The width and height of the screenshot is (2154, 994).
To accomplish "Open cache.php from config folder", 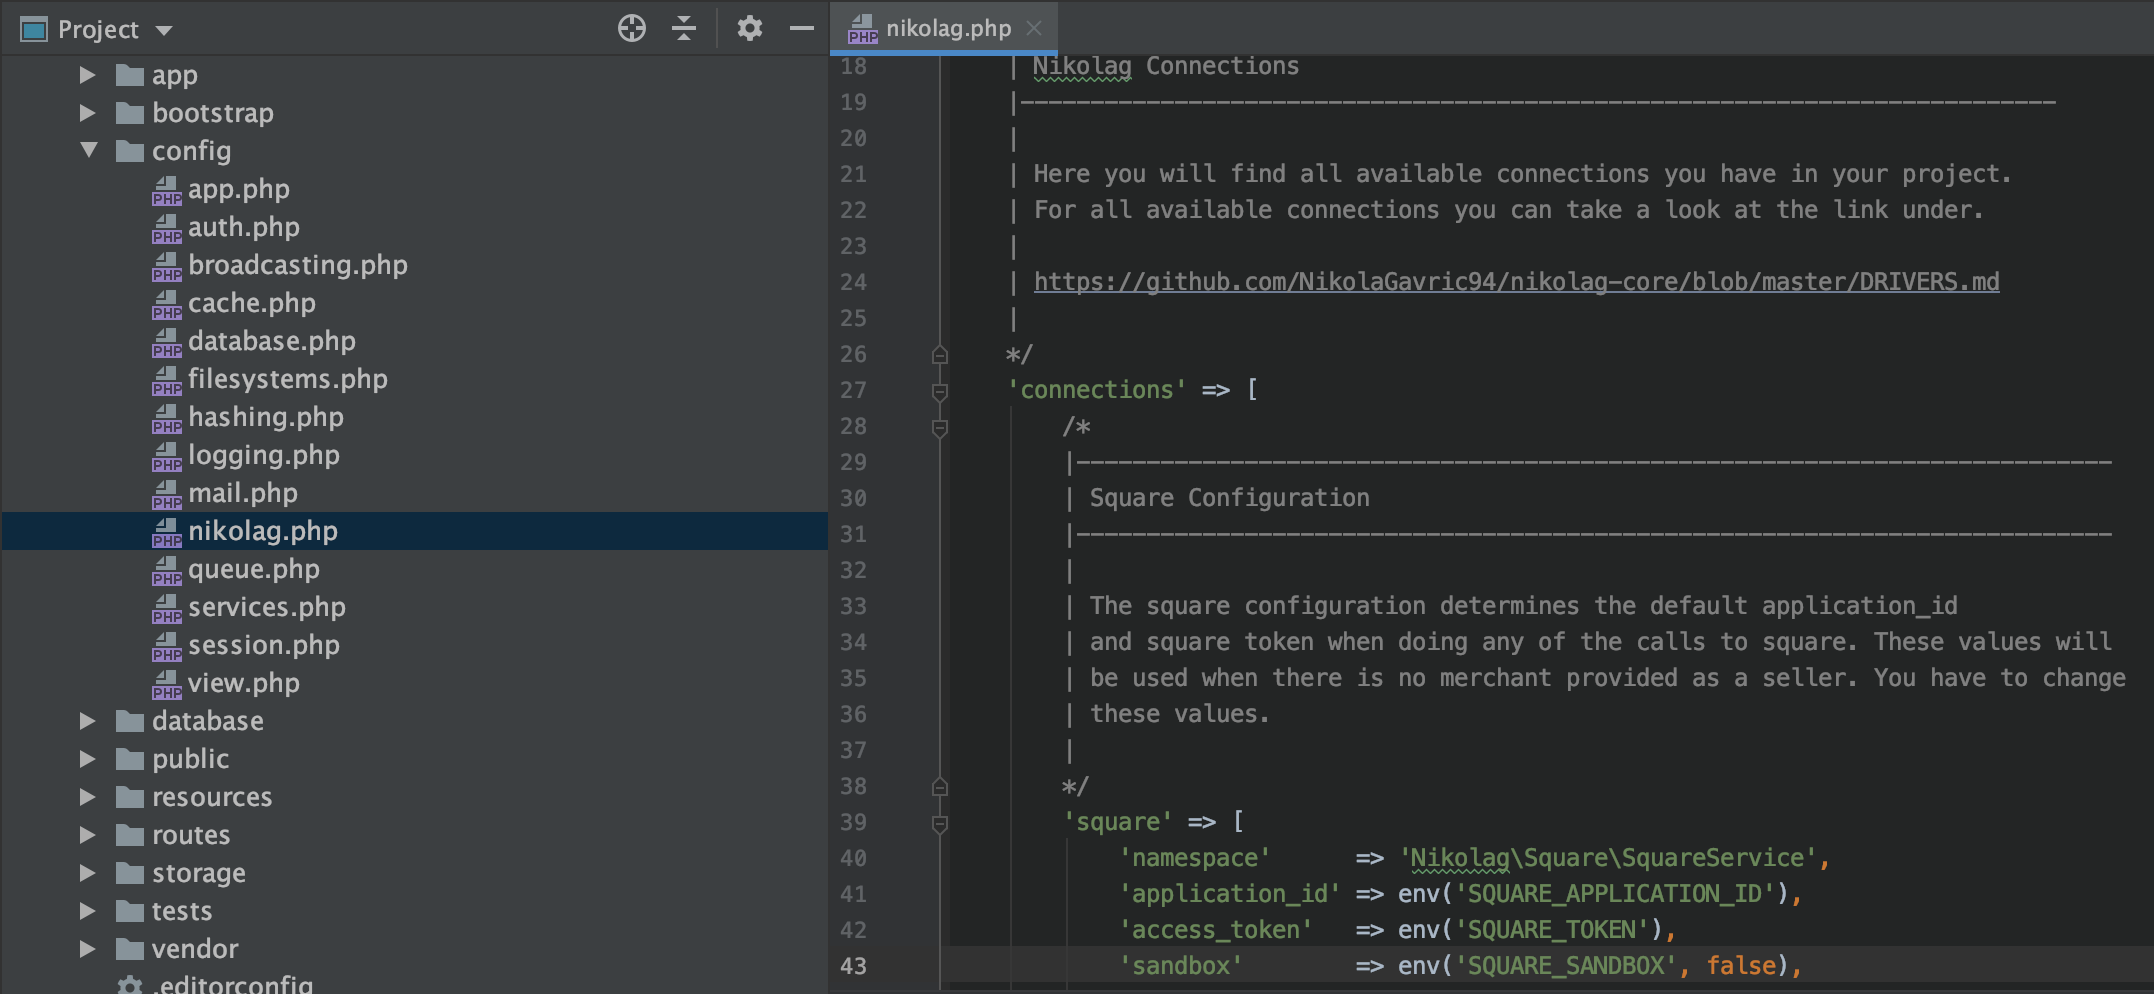I will pos(252,303).
